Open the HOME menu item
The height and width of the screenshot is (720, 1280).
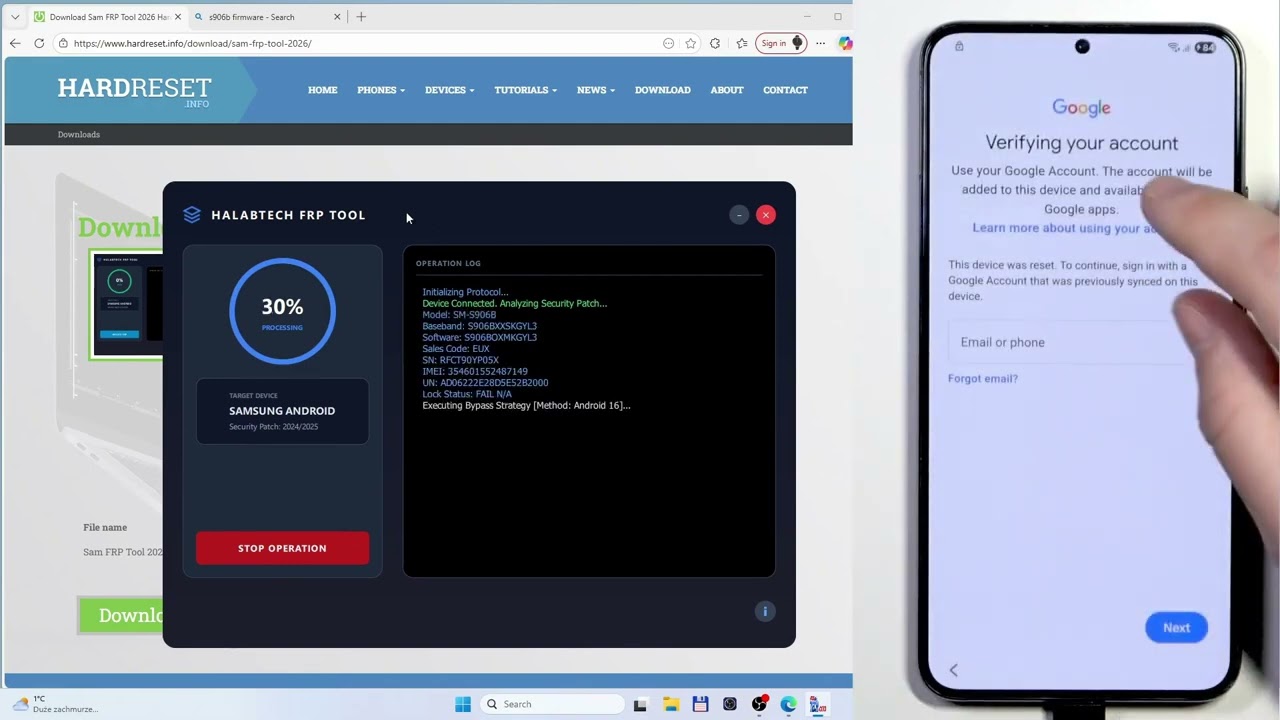click(x=322, y=90)
